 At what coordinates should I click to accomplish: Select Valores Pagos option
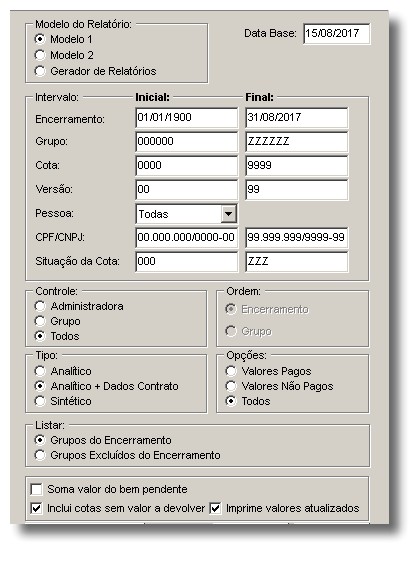[x=231, y=371]
